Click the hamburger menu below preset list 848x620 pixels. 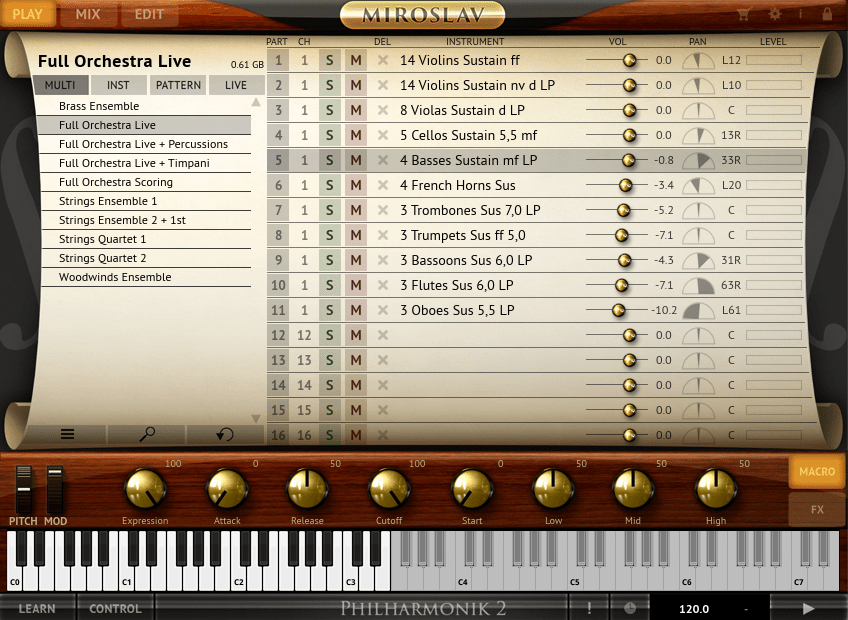(68, 434)
